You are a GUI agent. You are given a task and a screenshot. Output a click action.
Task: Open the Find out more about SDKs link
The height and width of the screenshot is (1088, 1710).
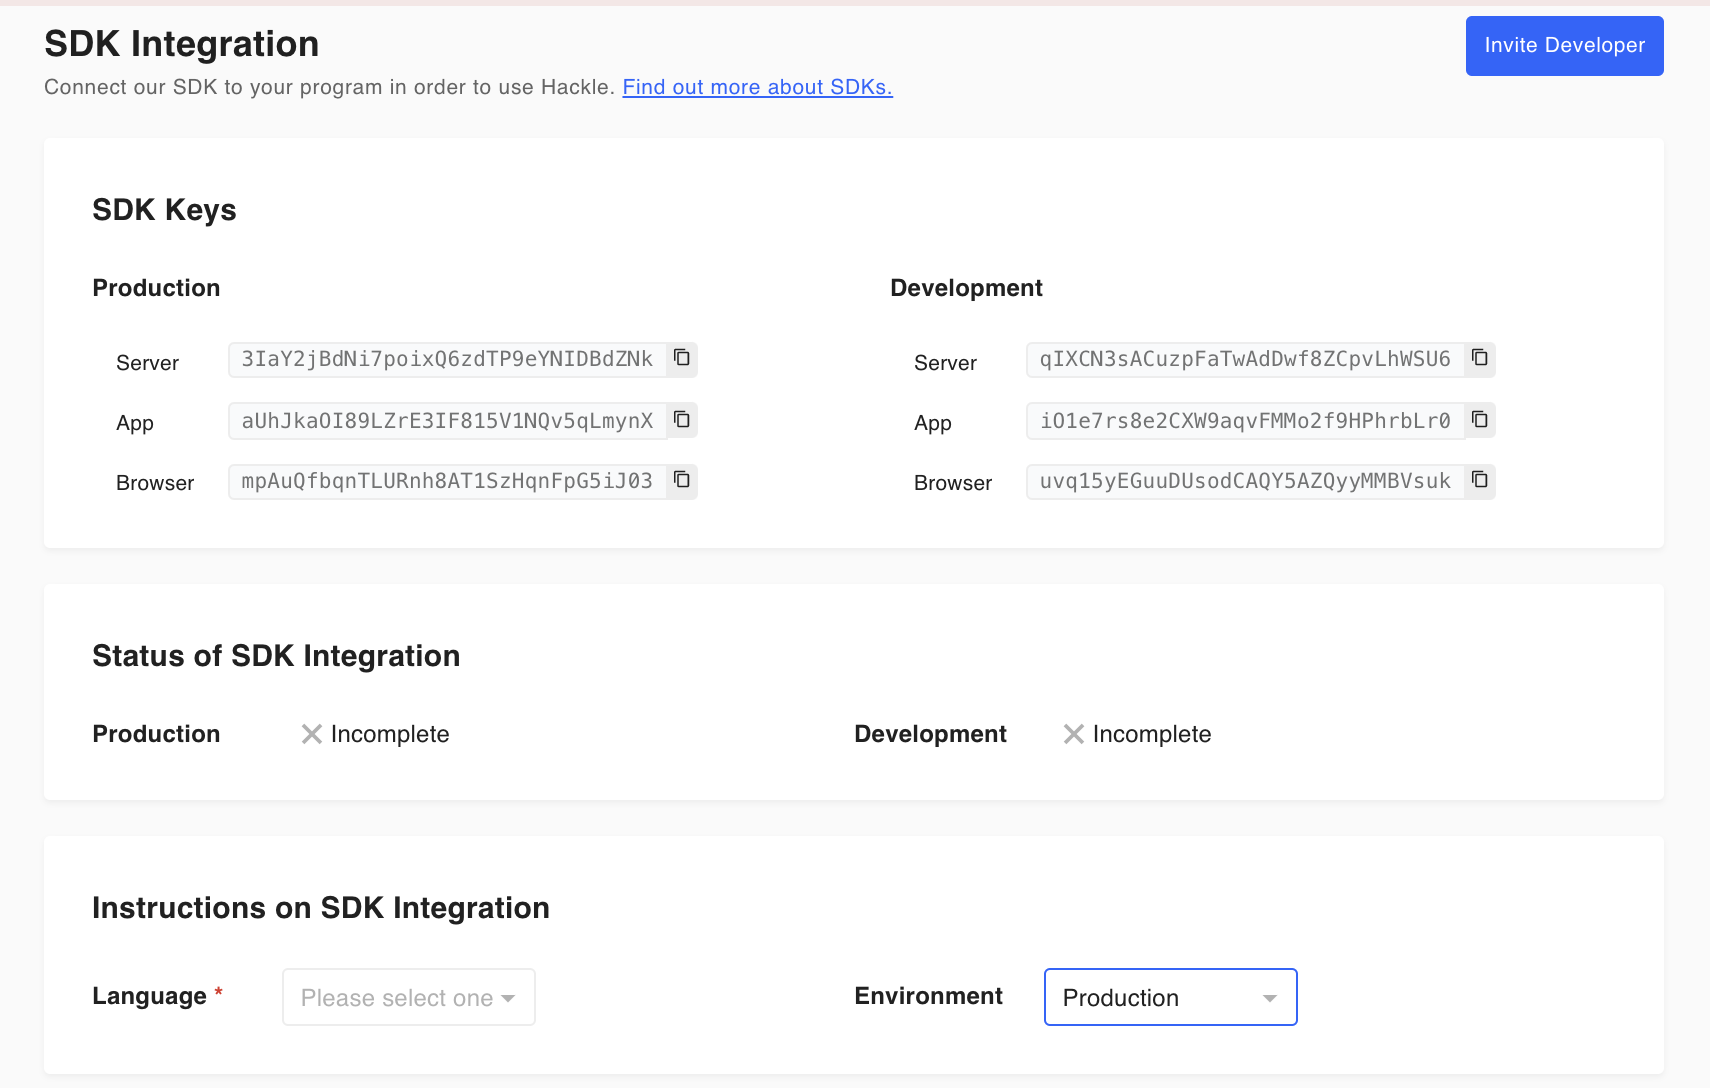[x=757, y=87]
